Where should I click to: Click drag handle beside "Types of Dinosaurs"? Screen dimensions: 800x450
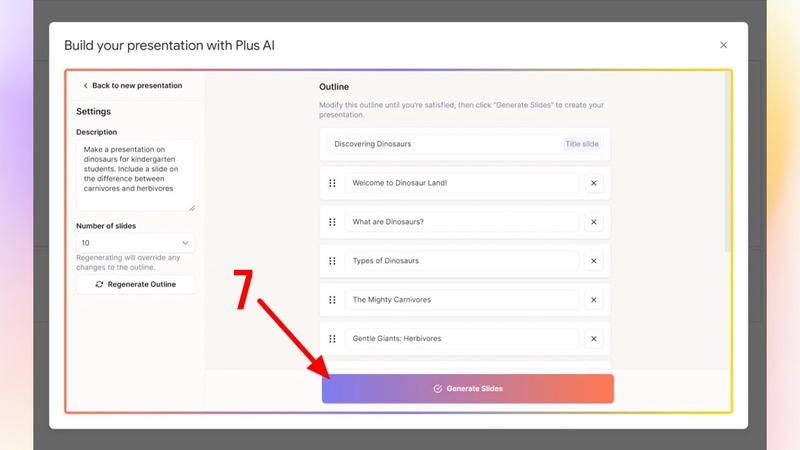pyautogui.click(x=332, y=261)
